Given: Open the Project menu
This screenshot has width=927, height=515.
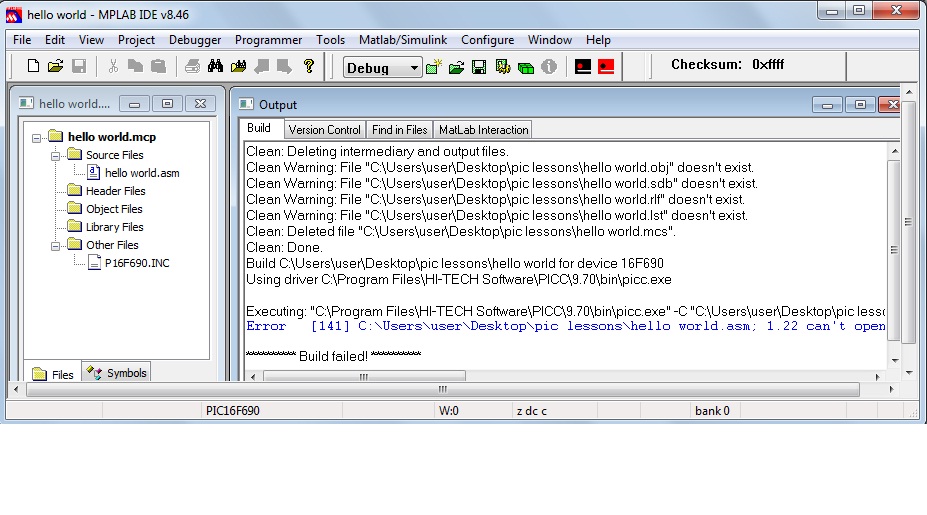Looking at the screenshot, I should click(x=136, y=40).
